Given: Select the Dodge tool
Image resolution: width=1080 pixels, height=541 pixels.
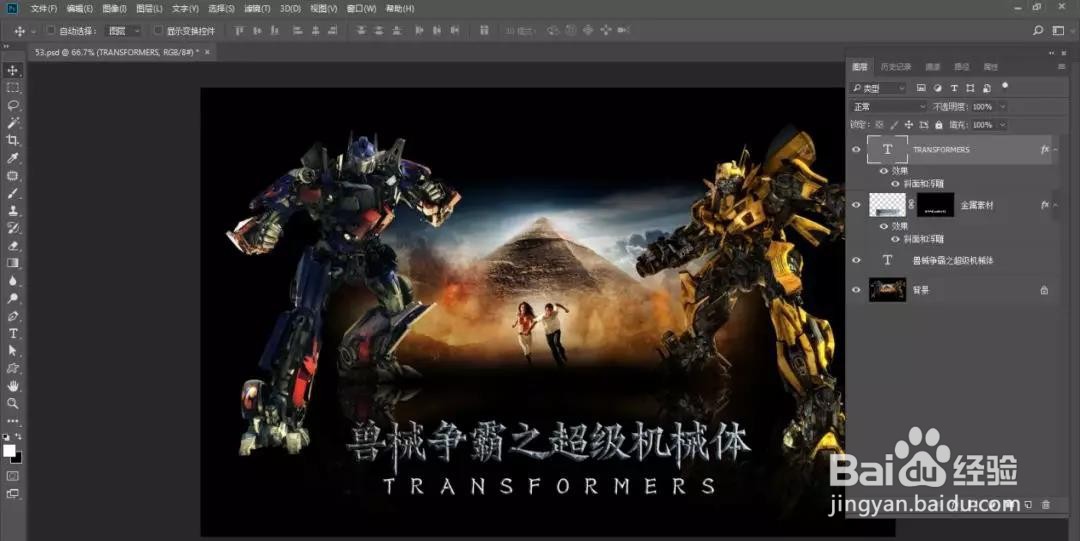Looking at the screenshot, I should point(12,298).
